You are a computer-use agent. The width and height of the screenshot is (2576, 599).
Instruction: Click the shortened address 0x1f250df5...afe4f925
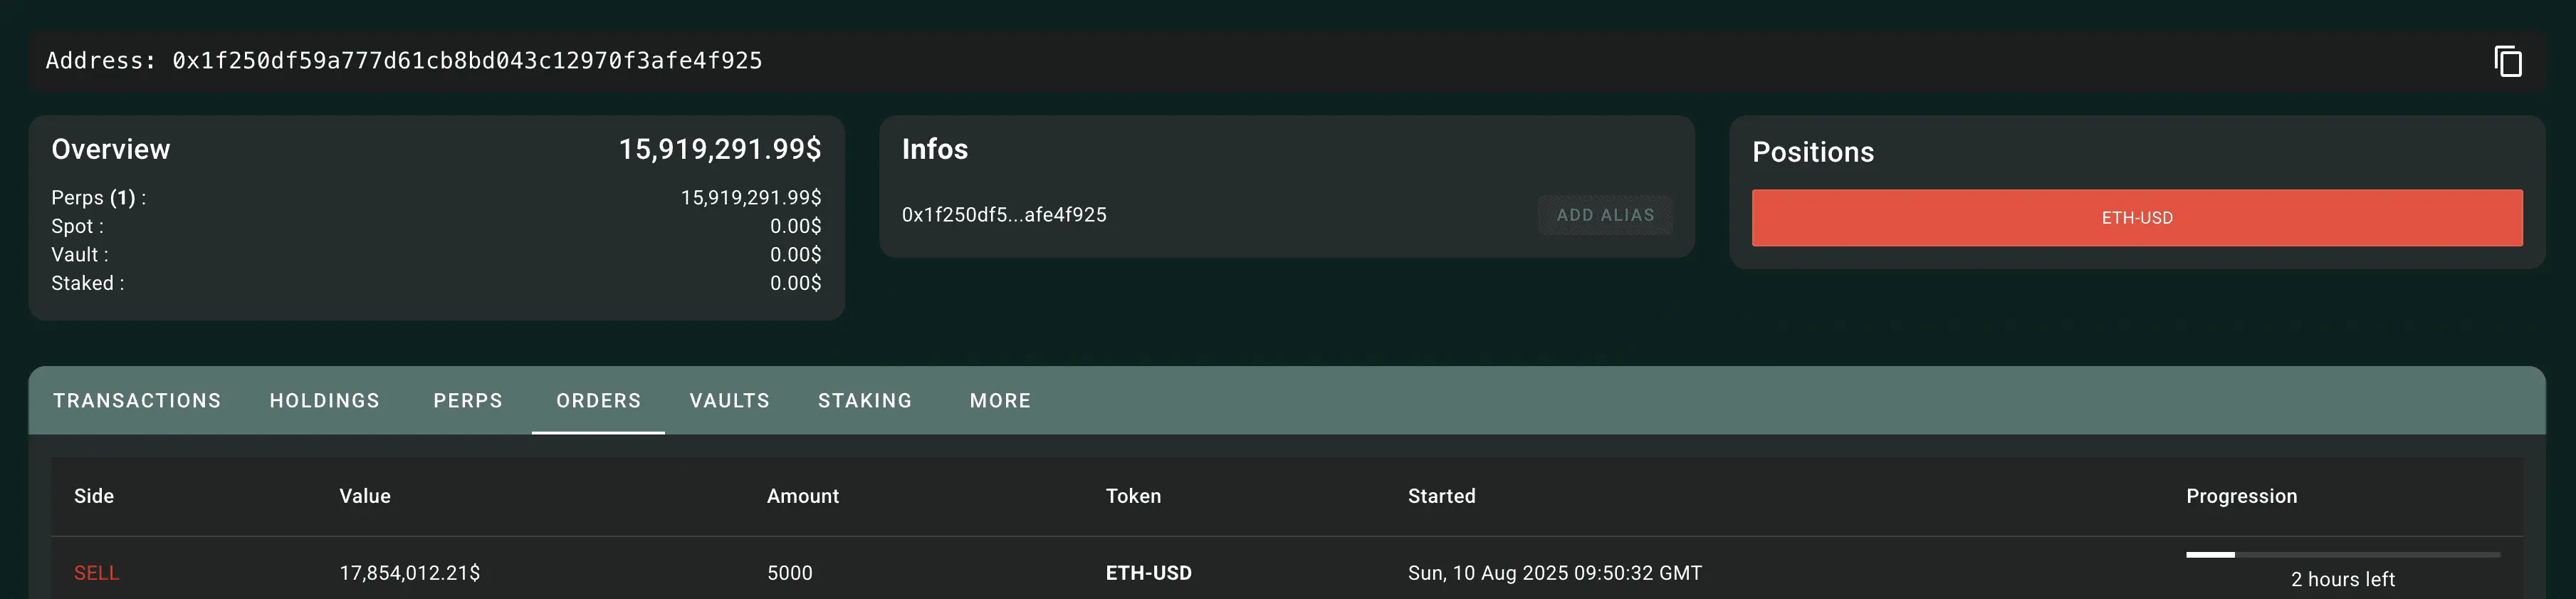(x=1004, y=215)
